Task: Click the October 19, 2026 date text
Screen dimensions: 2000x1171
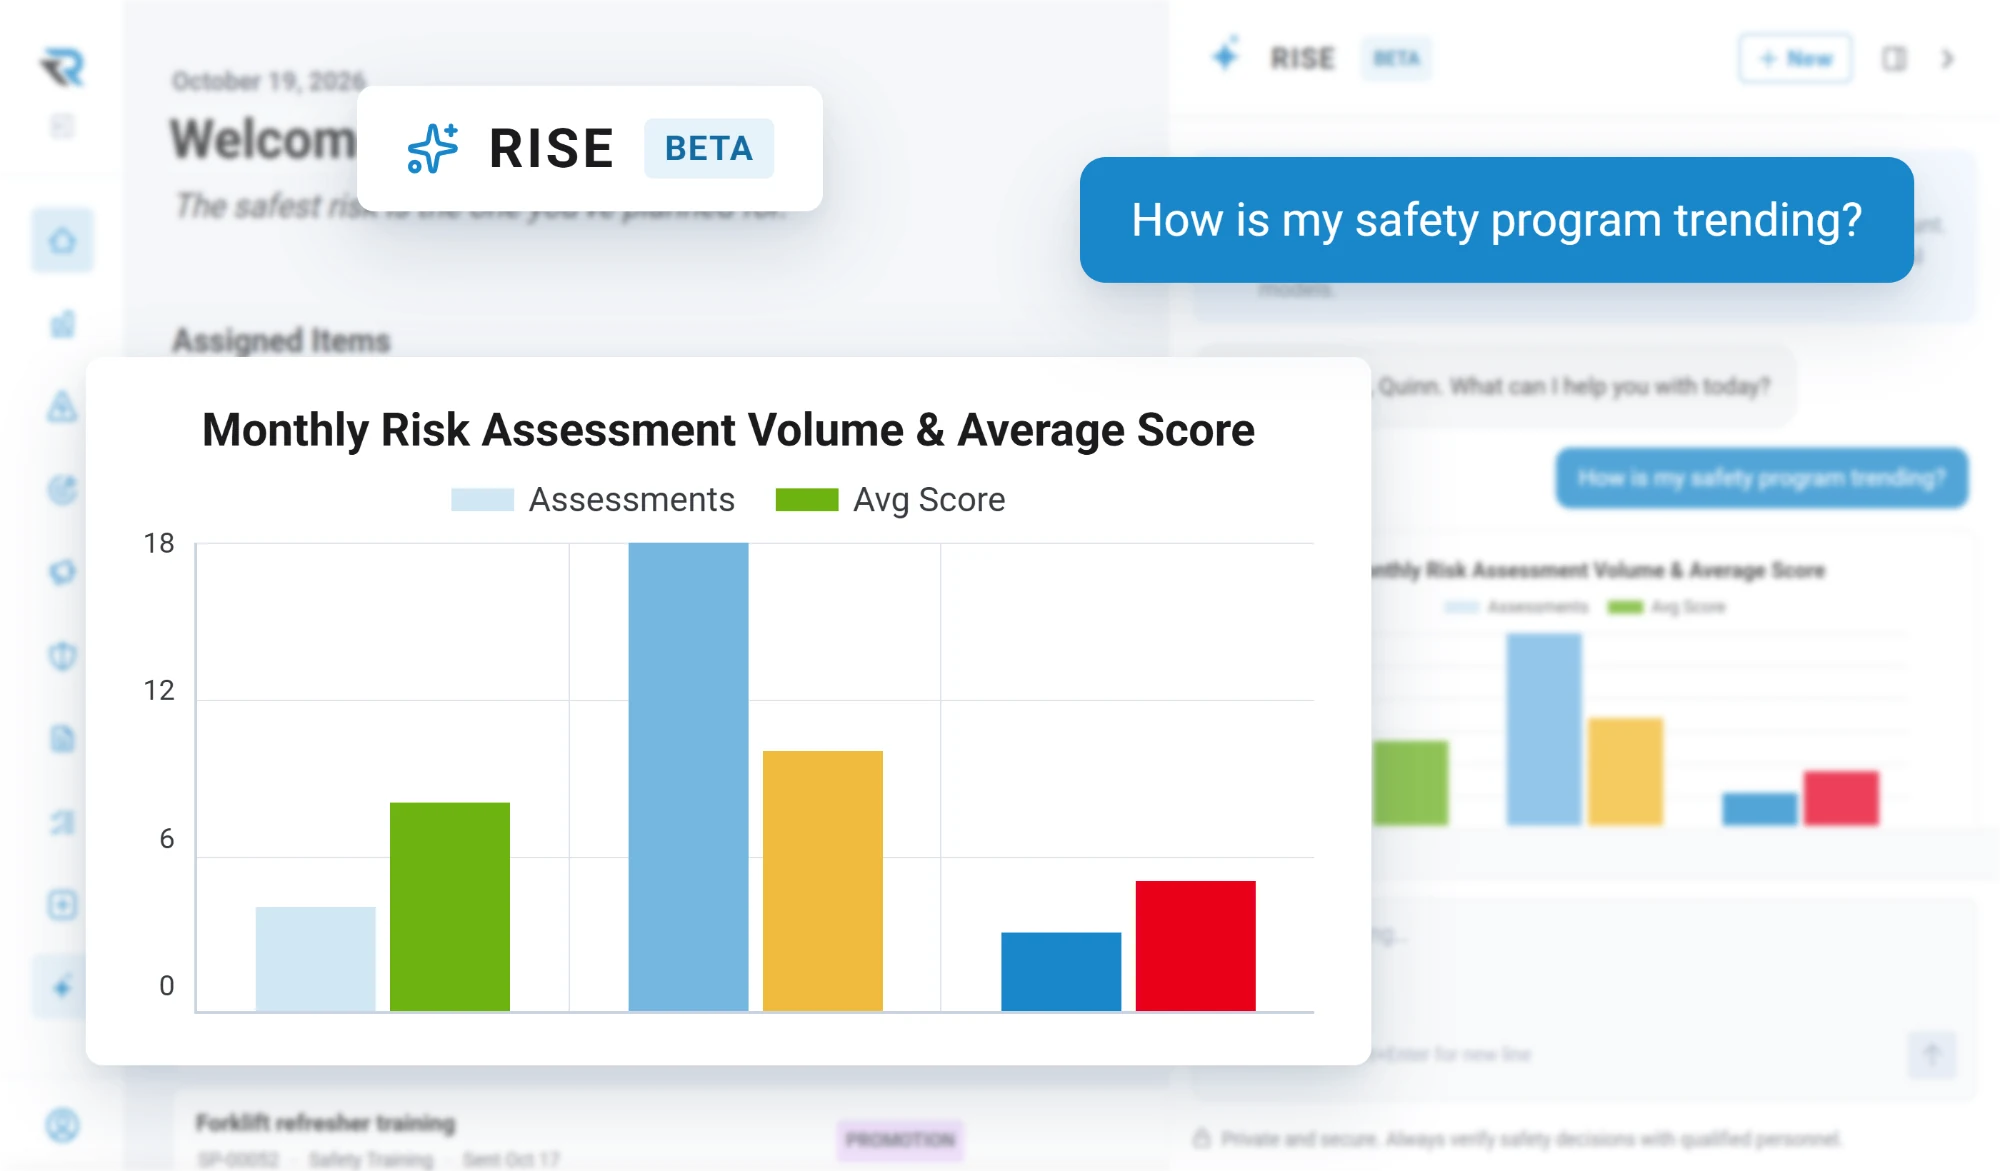Action: click(x=268, y=81)
